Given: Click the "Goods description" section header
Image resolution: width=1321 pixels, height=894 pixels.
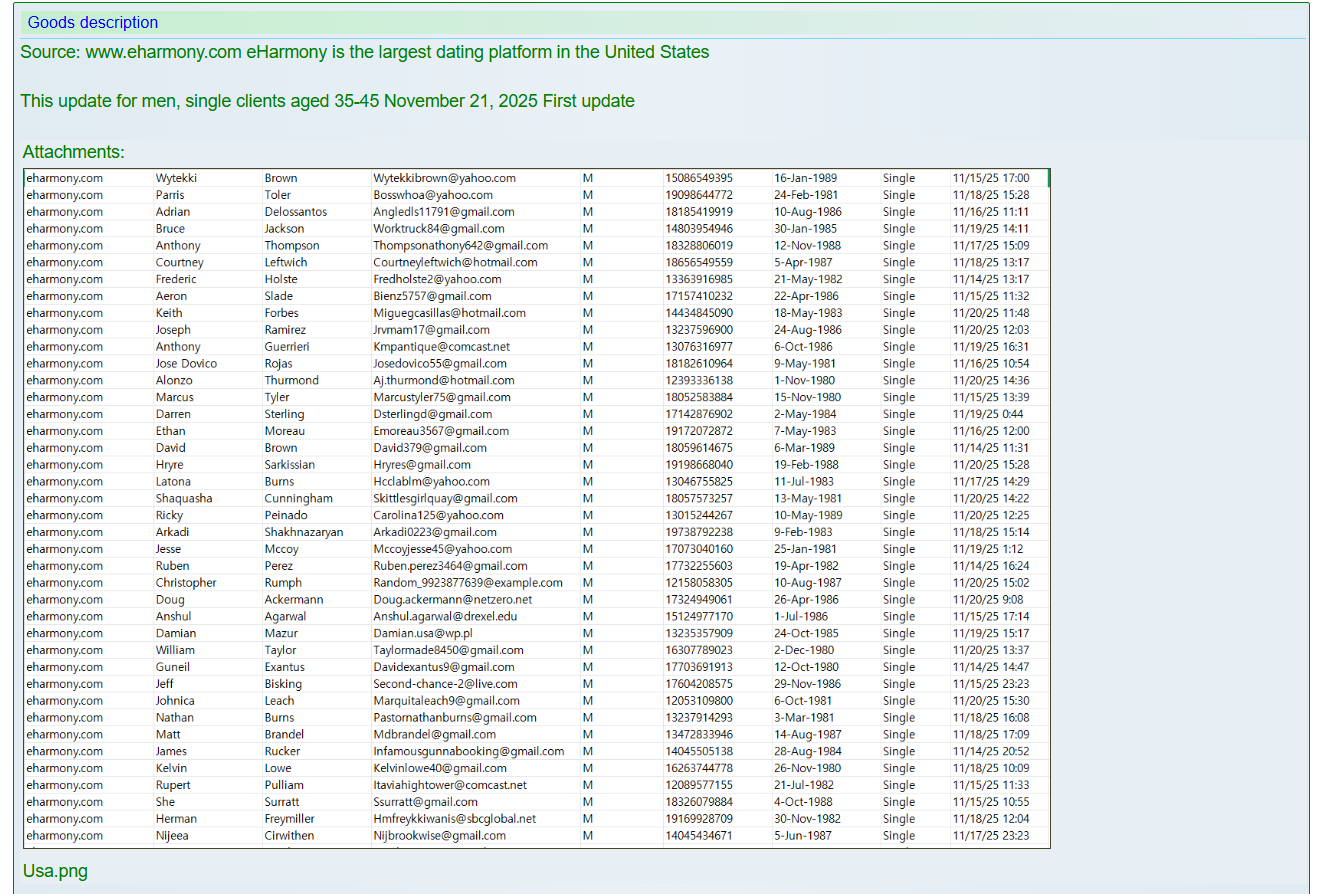Looking at the screenshot, I should click(93, 22).
